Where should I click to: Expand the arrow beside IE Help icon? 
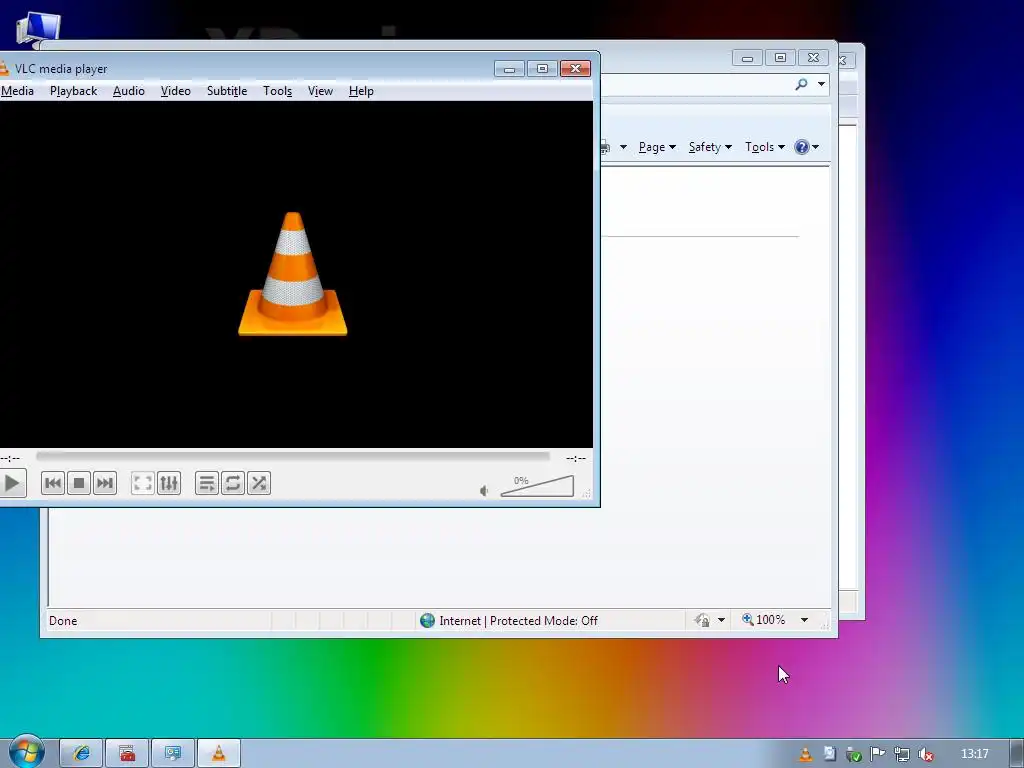coord(815,147)
